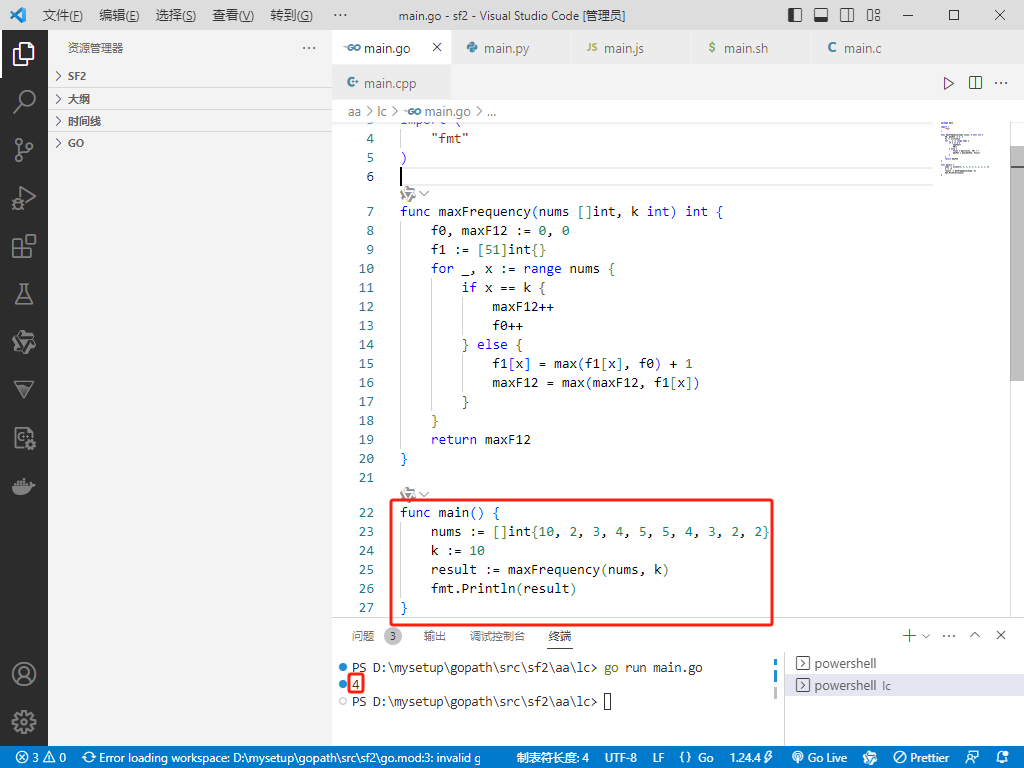1024x768 pixels.
Task: Click the editor vertical scrollbar thumb
Action: tap(1017, 263)
